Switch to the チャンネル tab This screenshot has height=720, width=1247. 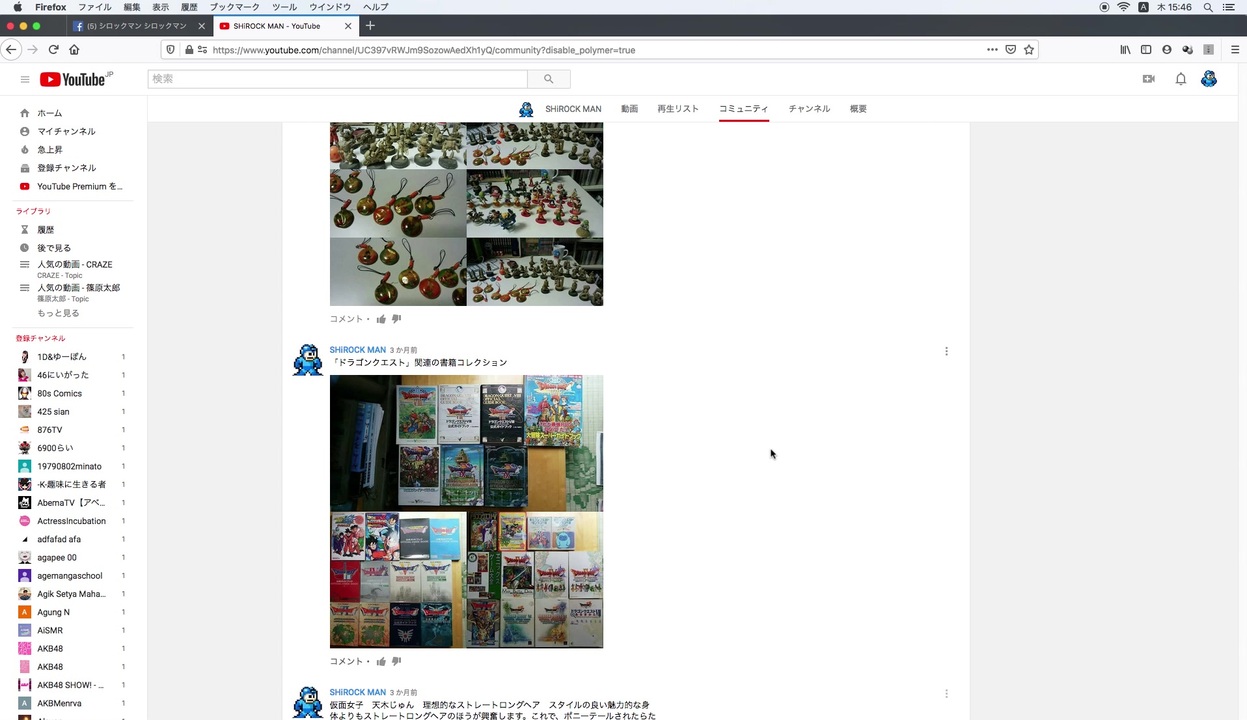[809, 108]
